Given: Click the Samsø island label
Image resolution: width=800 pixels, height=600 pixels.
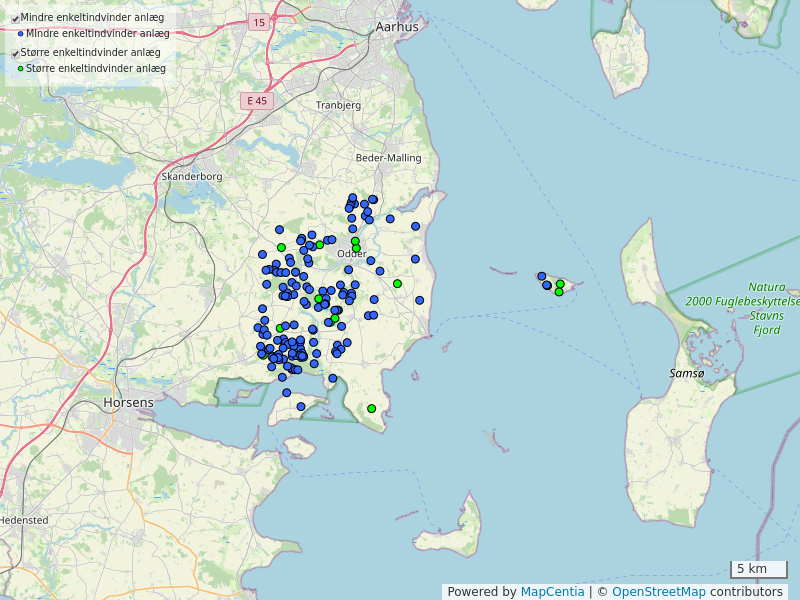Looking at the screenshot, I should (687, 373).
